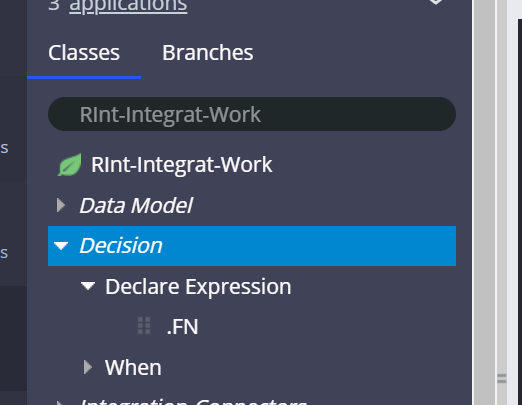Click the chevron icon beside applications

(436, 2)
